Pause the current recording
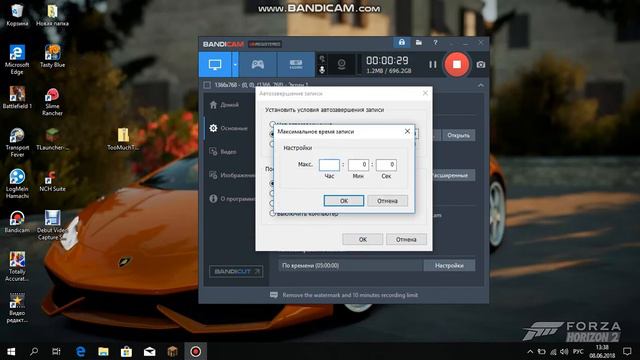The height and width of the screenshot is (360, 640). click(433, 64)
